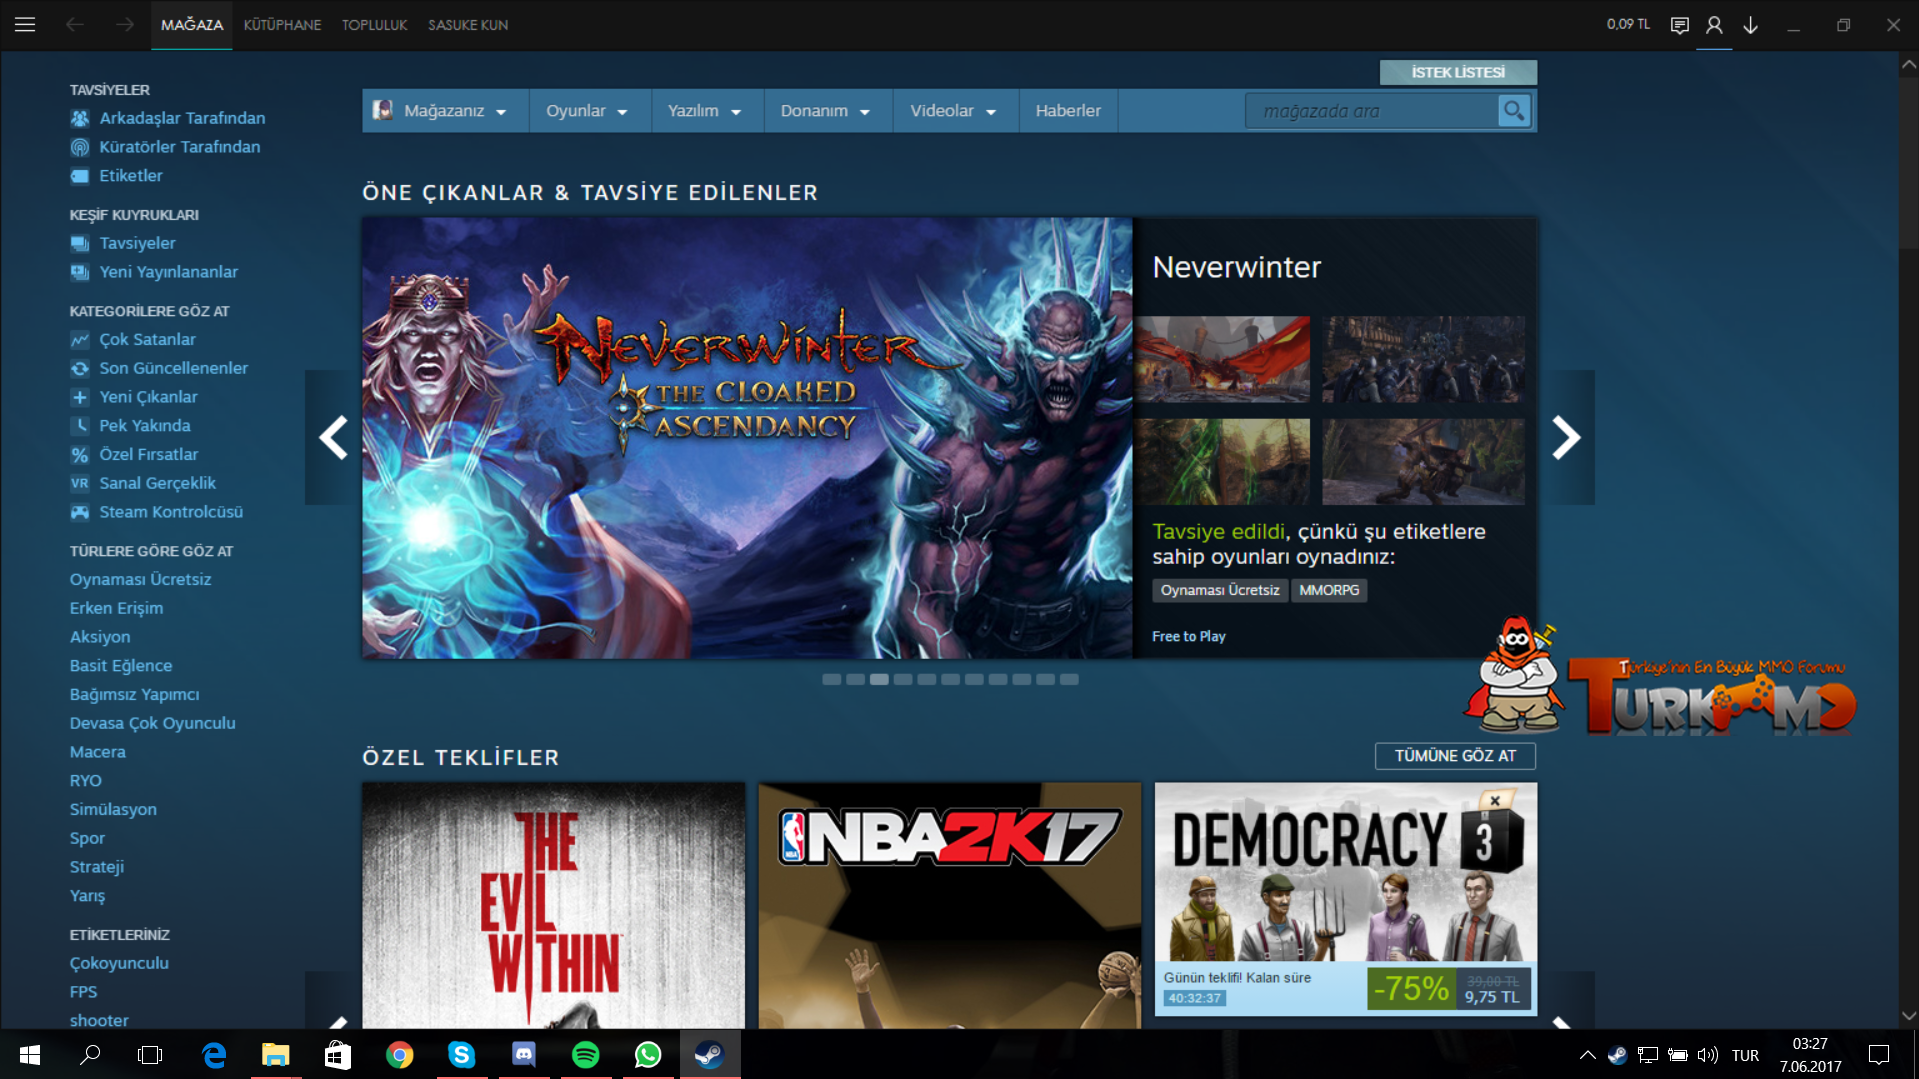This screenshot has height=1079, width=1919.
Task: Open Task View on taskbar
Action: tap(150, 1055)
